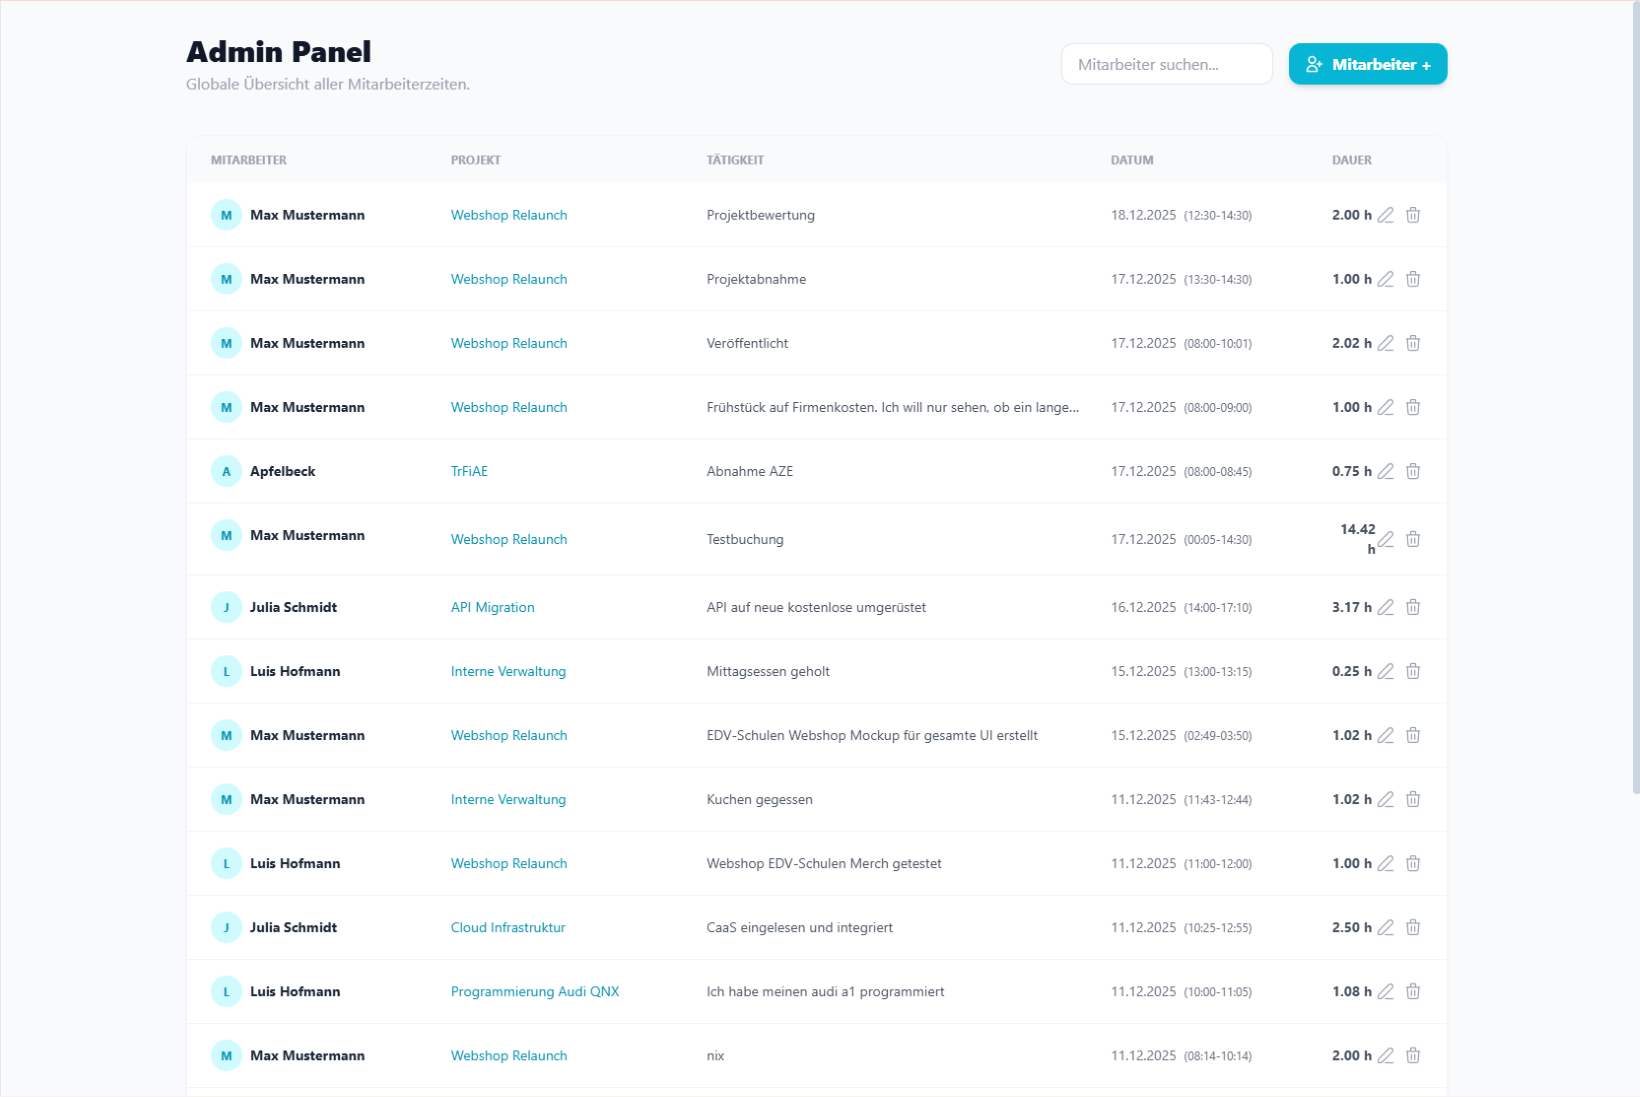
Task: Focus the Mitarbeiter suchen search field
Action: (1166, 64)
